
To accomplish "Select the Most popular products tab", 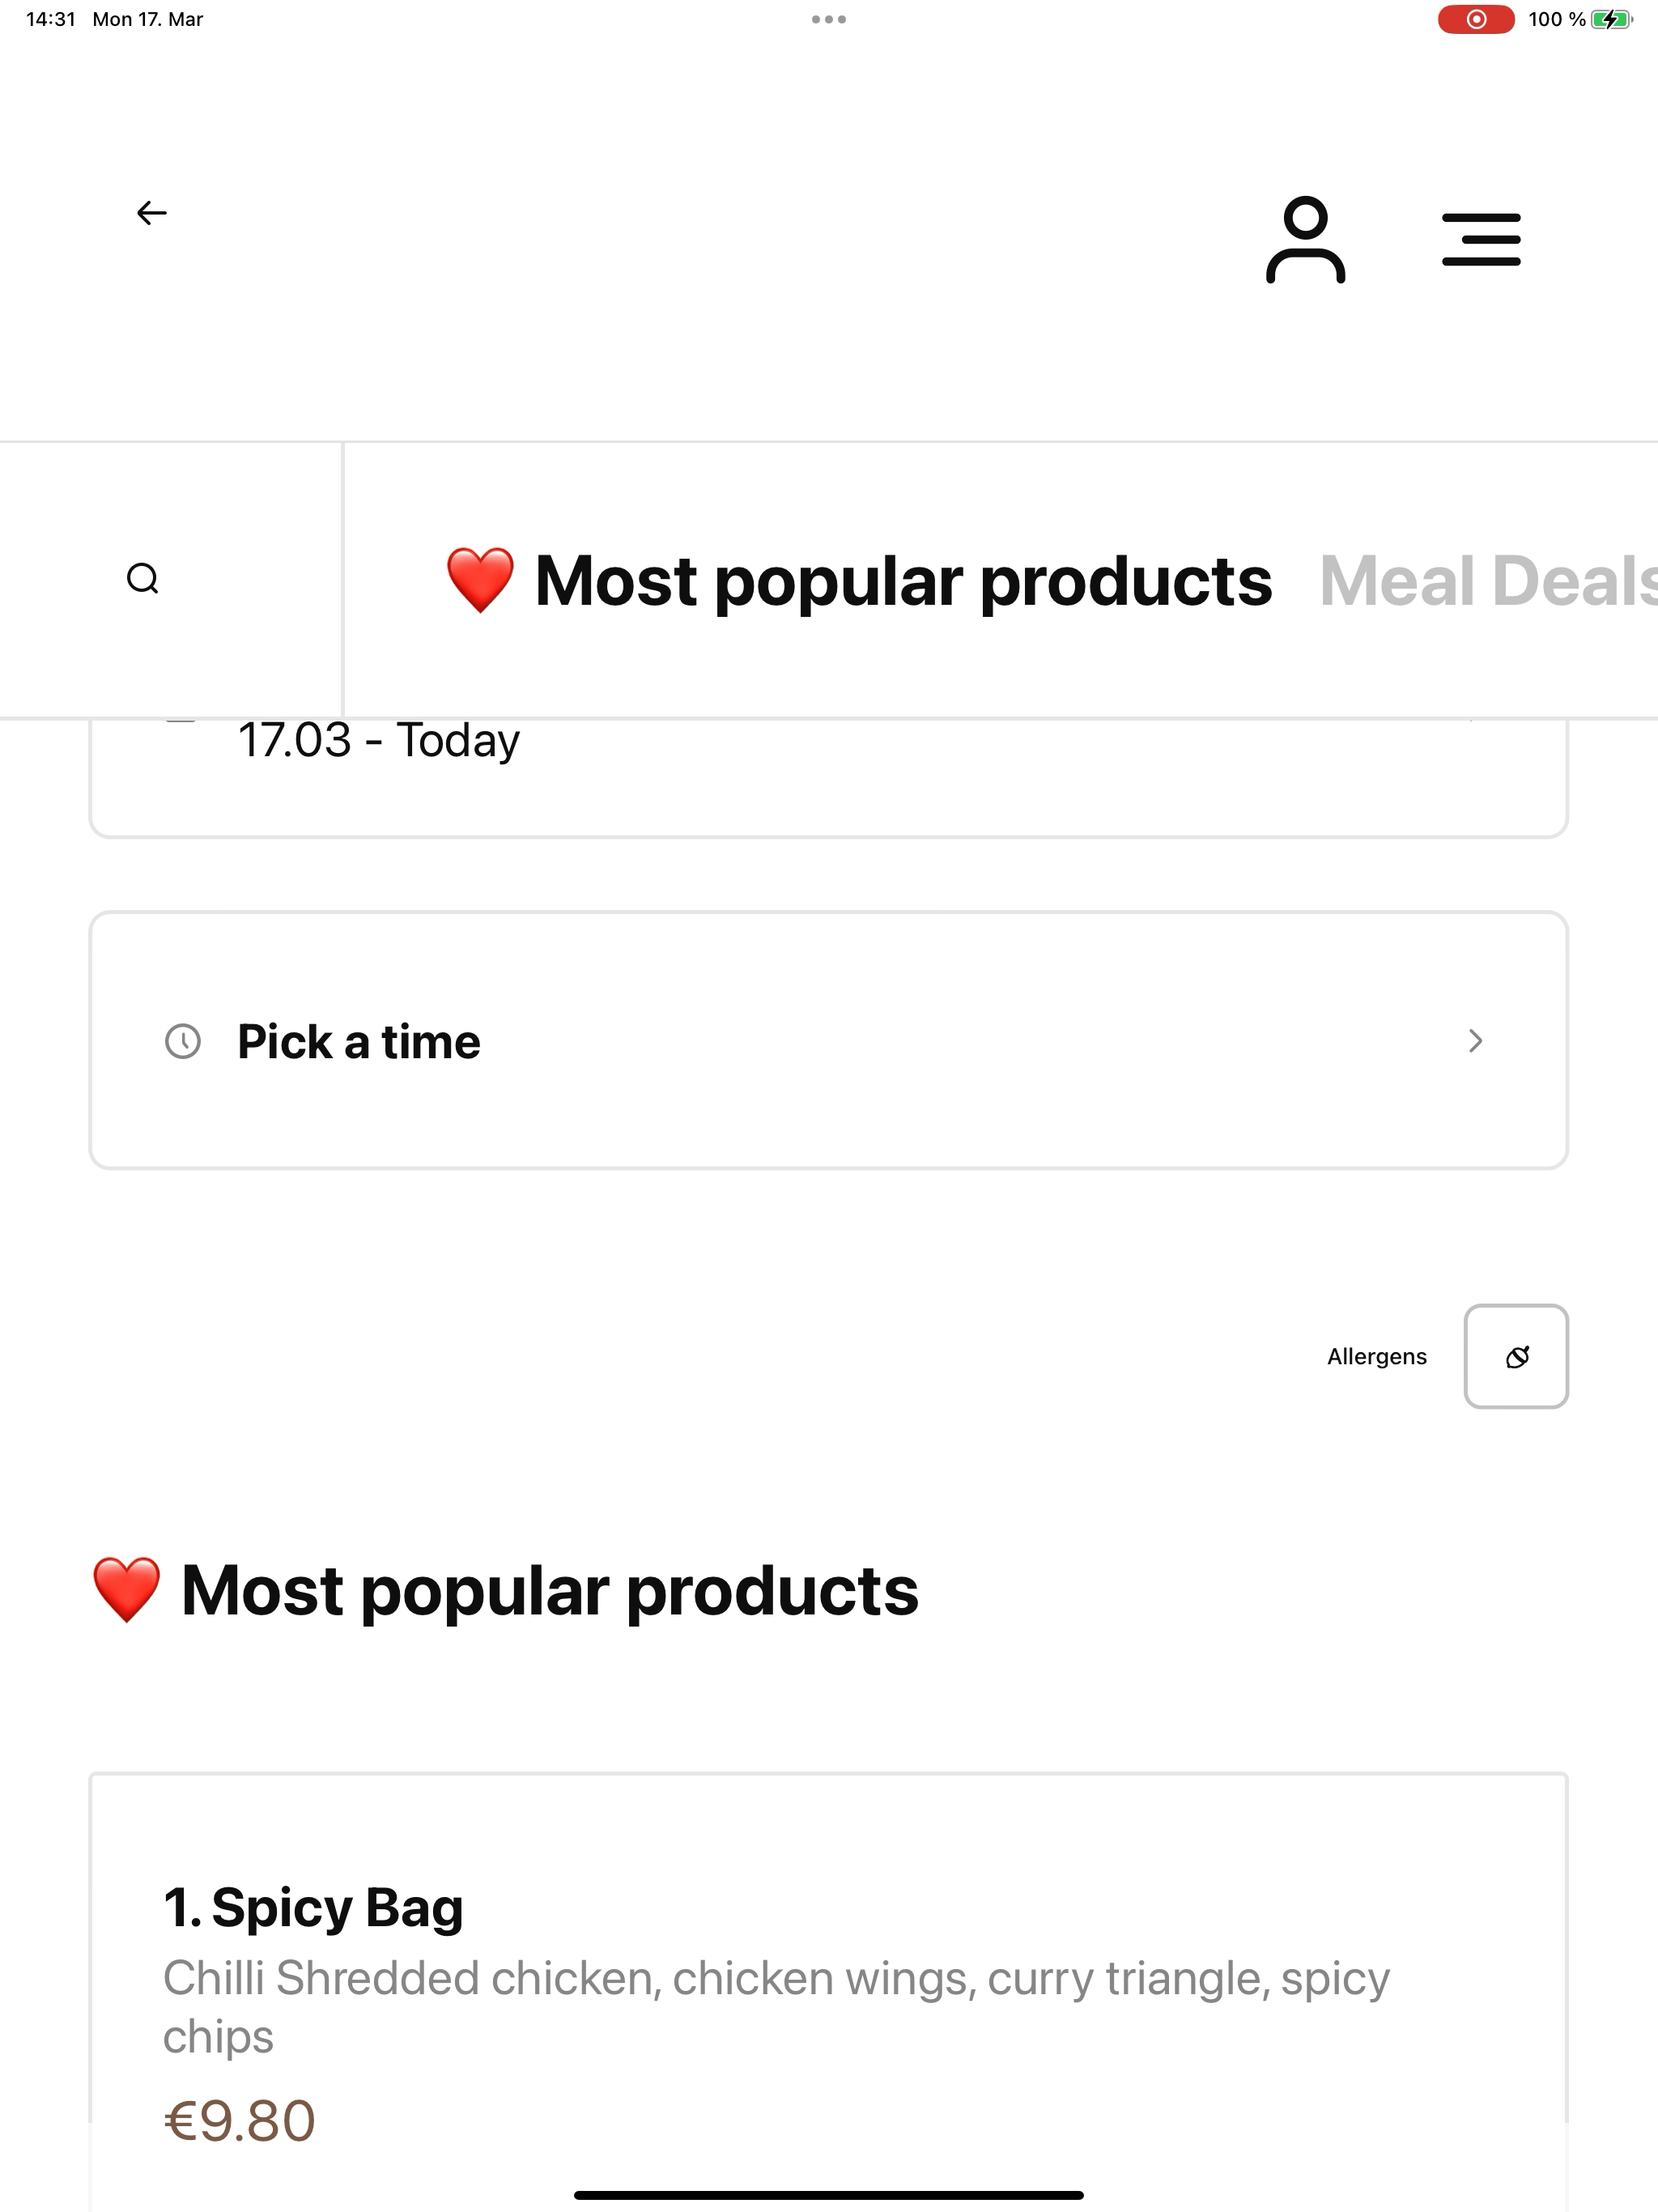I will [903, 581].
